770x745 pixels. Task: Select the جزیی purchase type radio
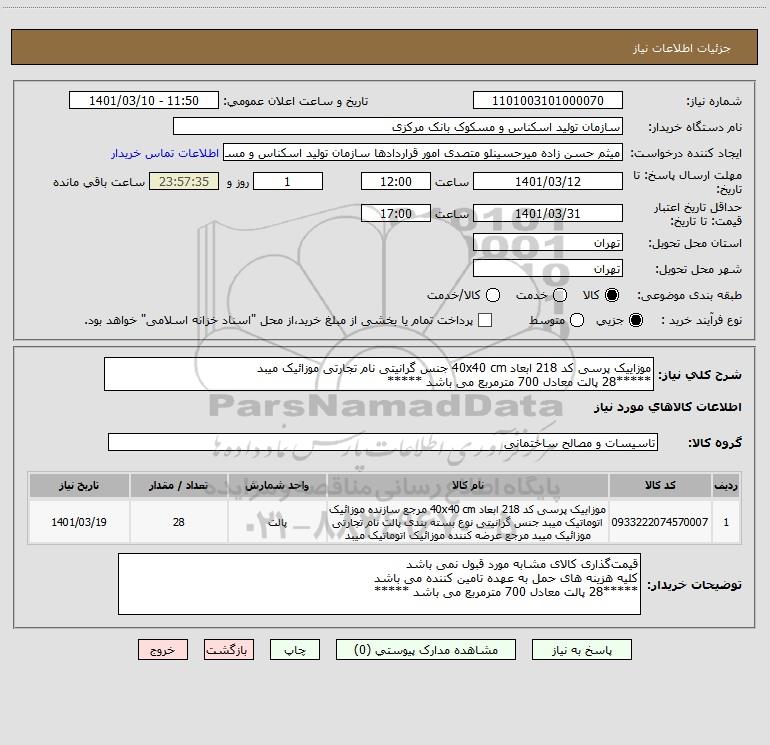click(x=636, y=320)
